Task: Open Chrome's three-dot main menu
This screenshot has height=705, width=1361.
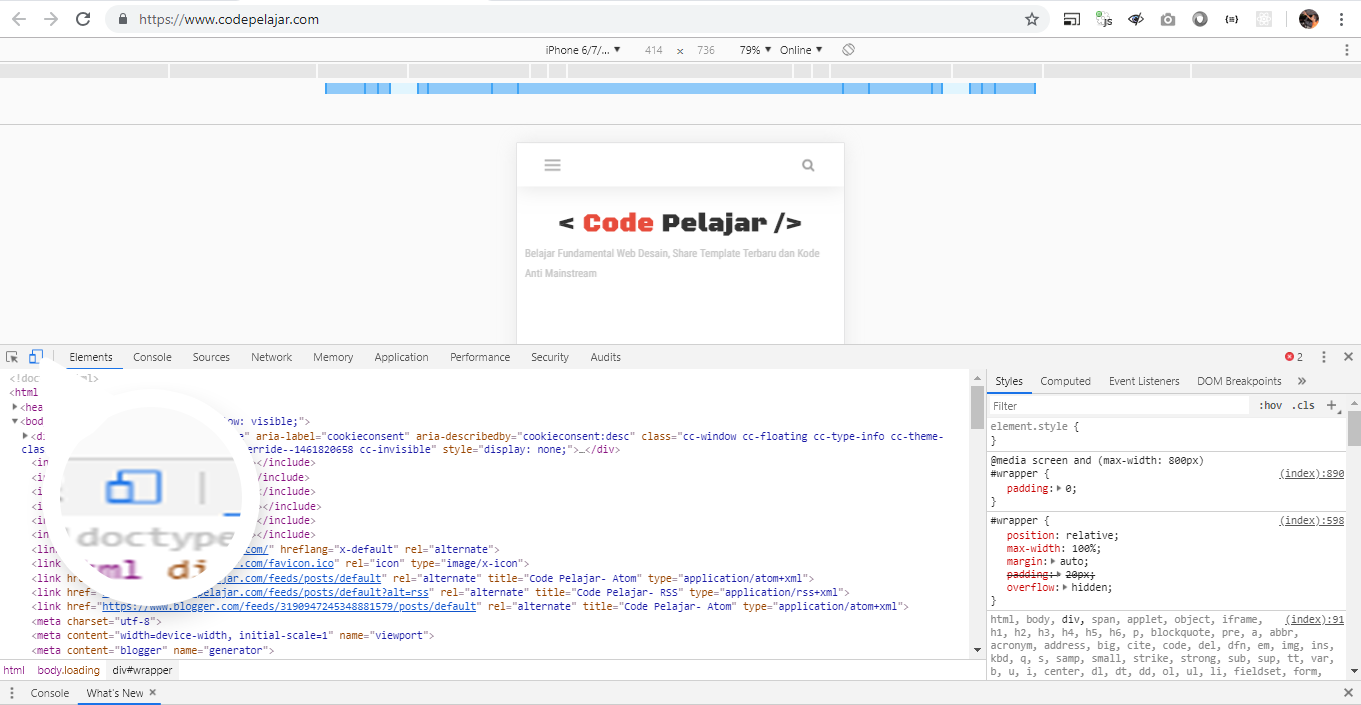Action: click(1341, 19)
